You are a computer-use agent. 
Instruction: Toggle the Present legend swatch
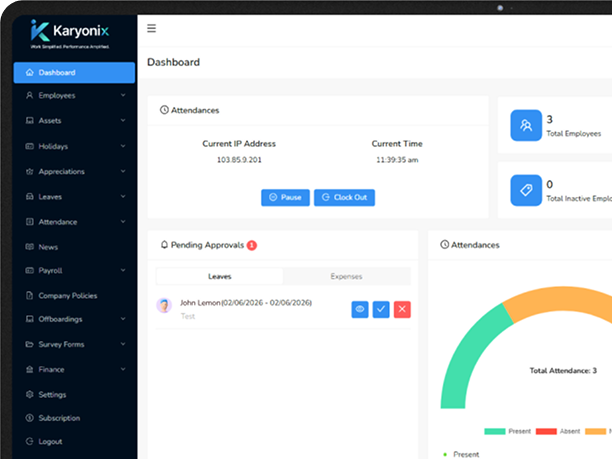click(495, 431)
